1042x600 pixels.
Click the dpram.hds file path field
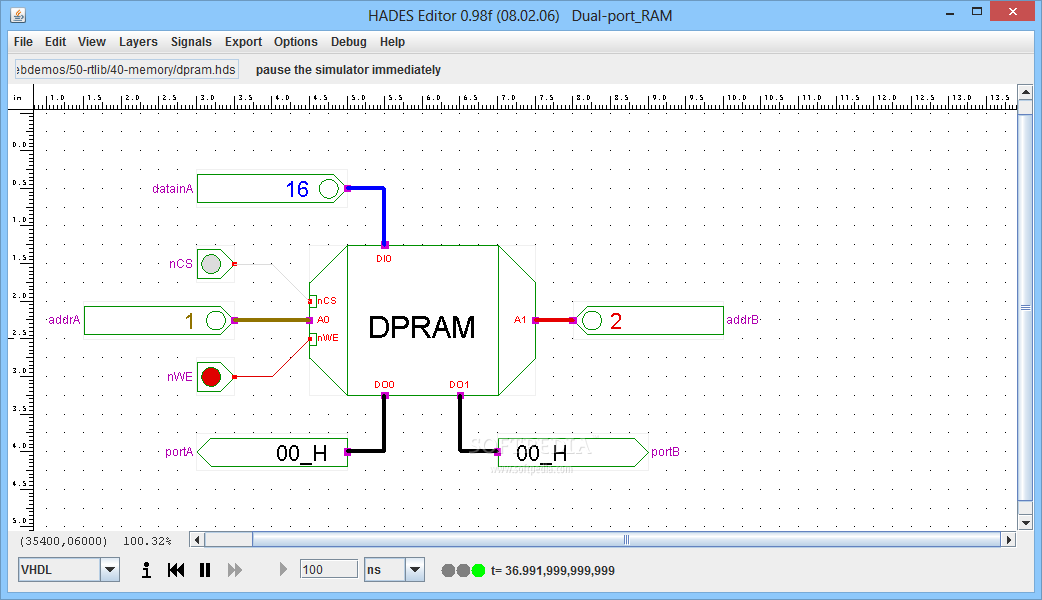126,70
